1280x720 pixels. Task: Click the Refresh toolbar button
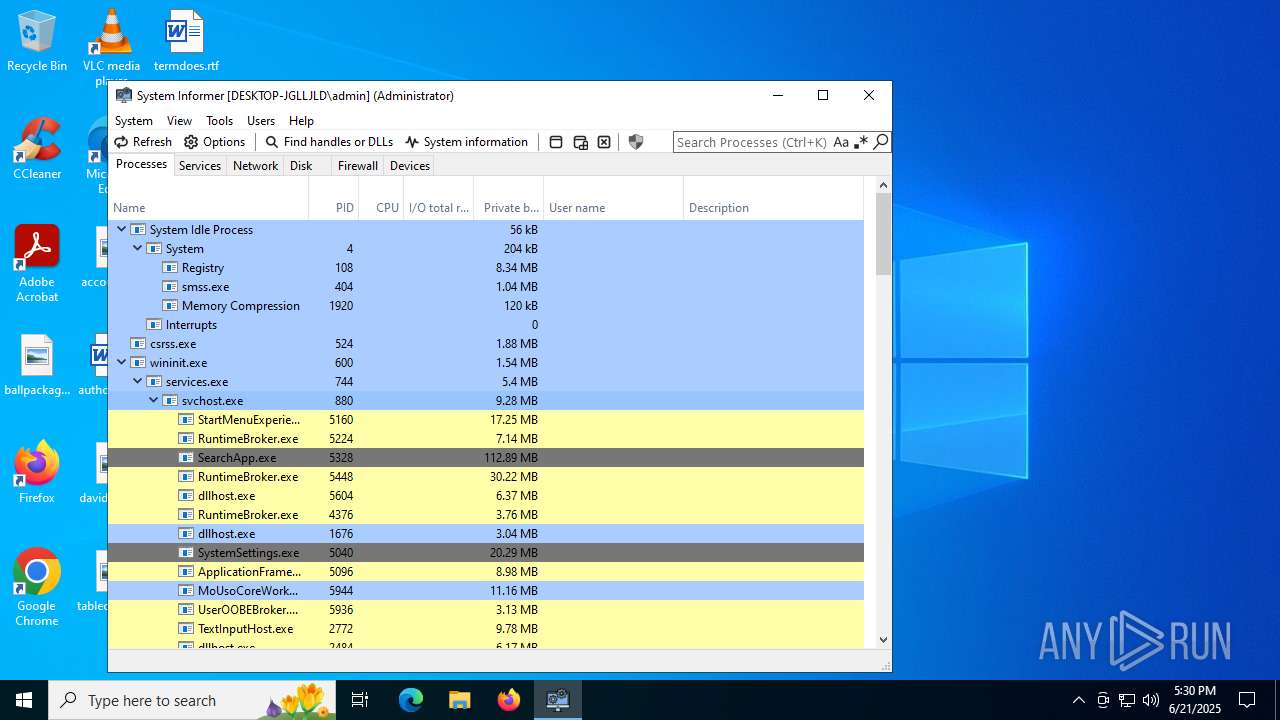coord(143,142)
